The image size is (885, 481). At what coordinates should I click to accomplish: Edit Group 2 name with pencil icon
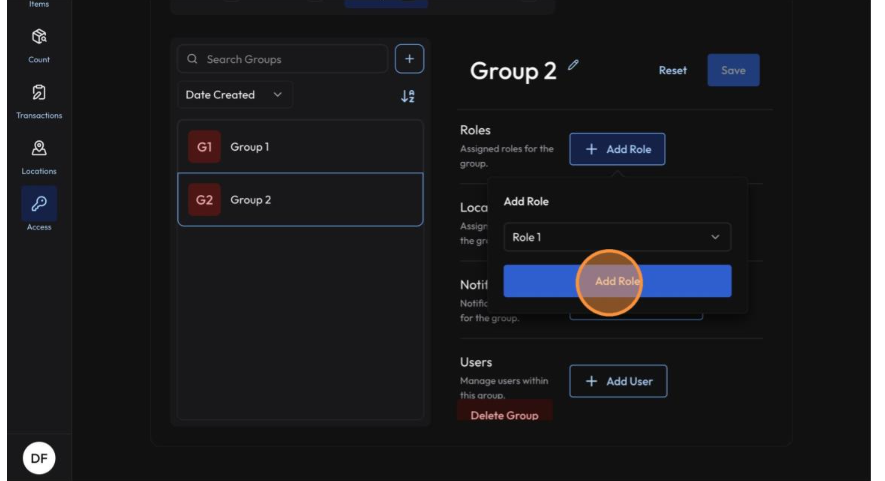573,65
